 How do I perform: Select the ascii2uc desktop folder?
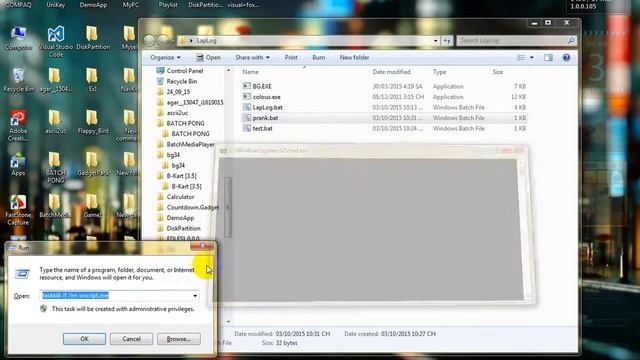point(56,122)
